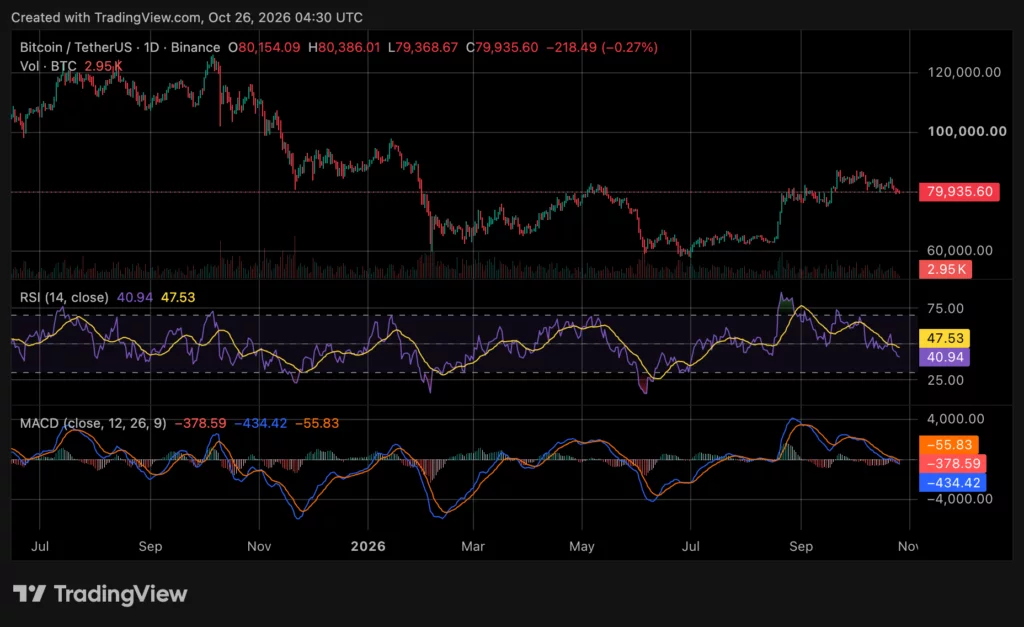Click the RSI legend value 40.94
1024x627 pixels.
coord(135,297)
